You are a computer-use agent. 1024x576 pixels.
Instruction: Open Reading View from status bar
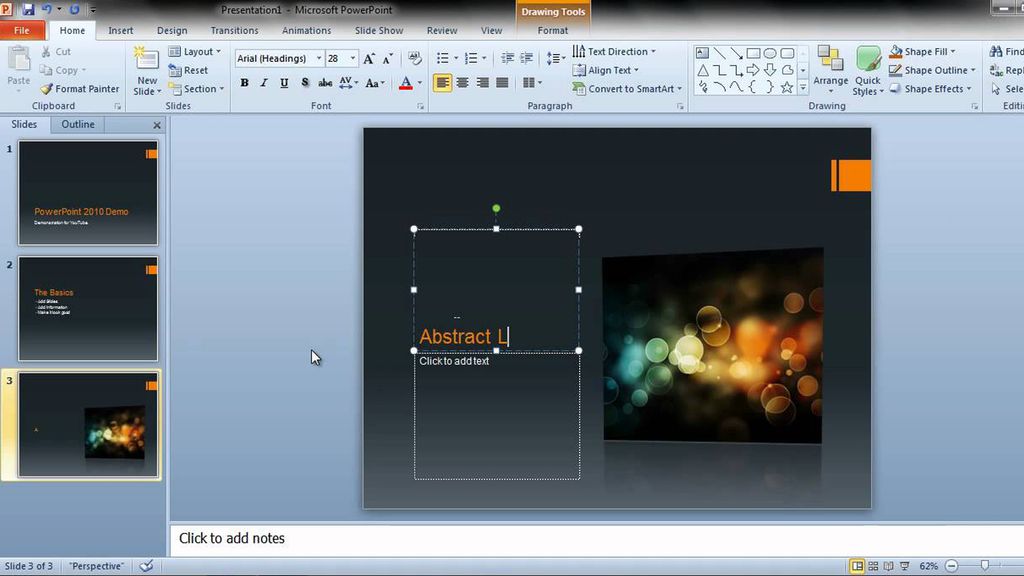888,565
